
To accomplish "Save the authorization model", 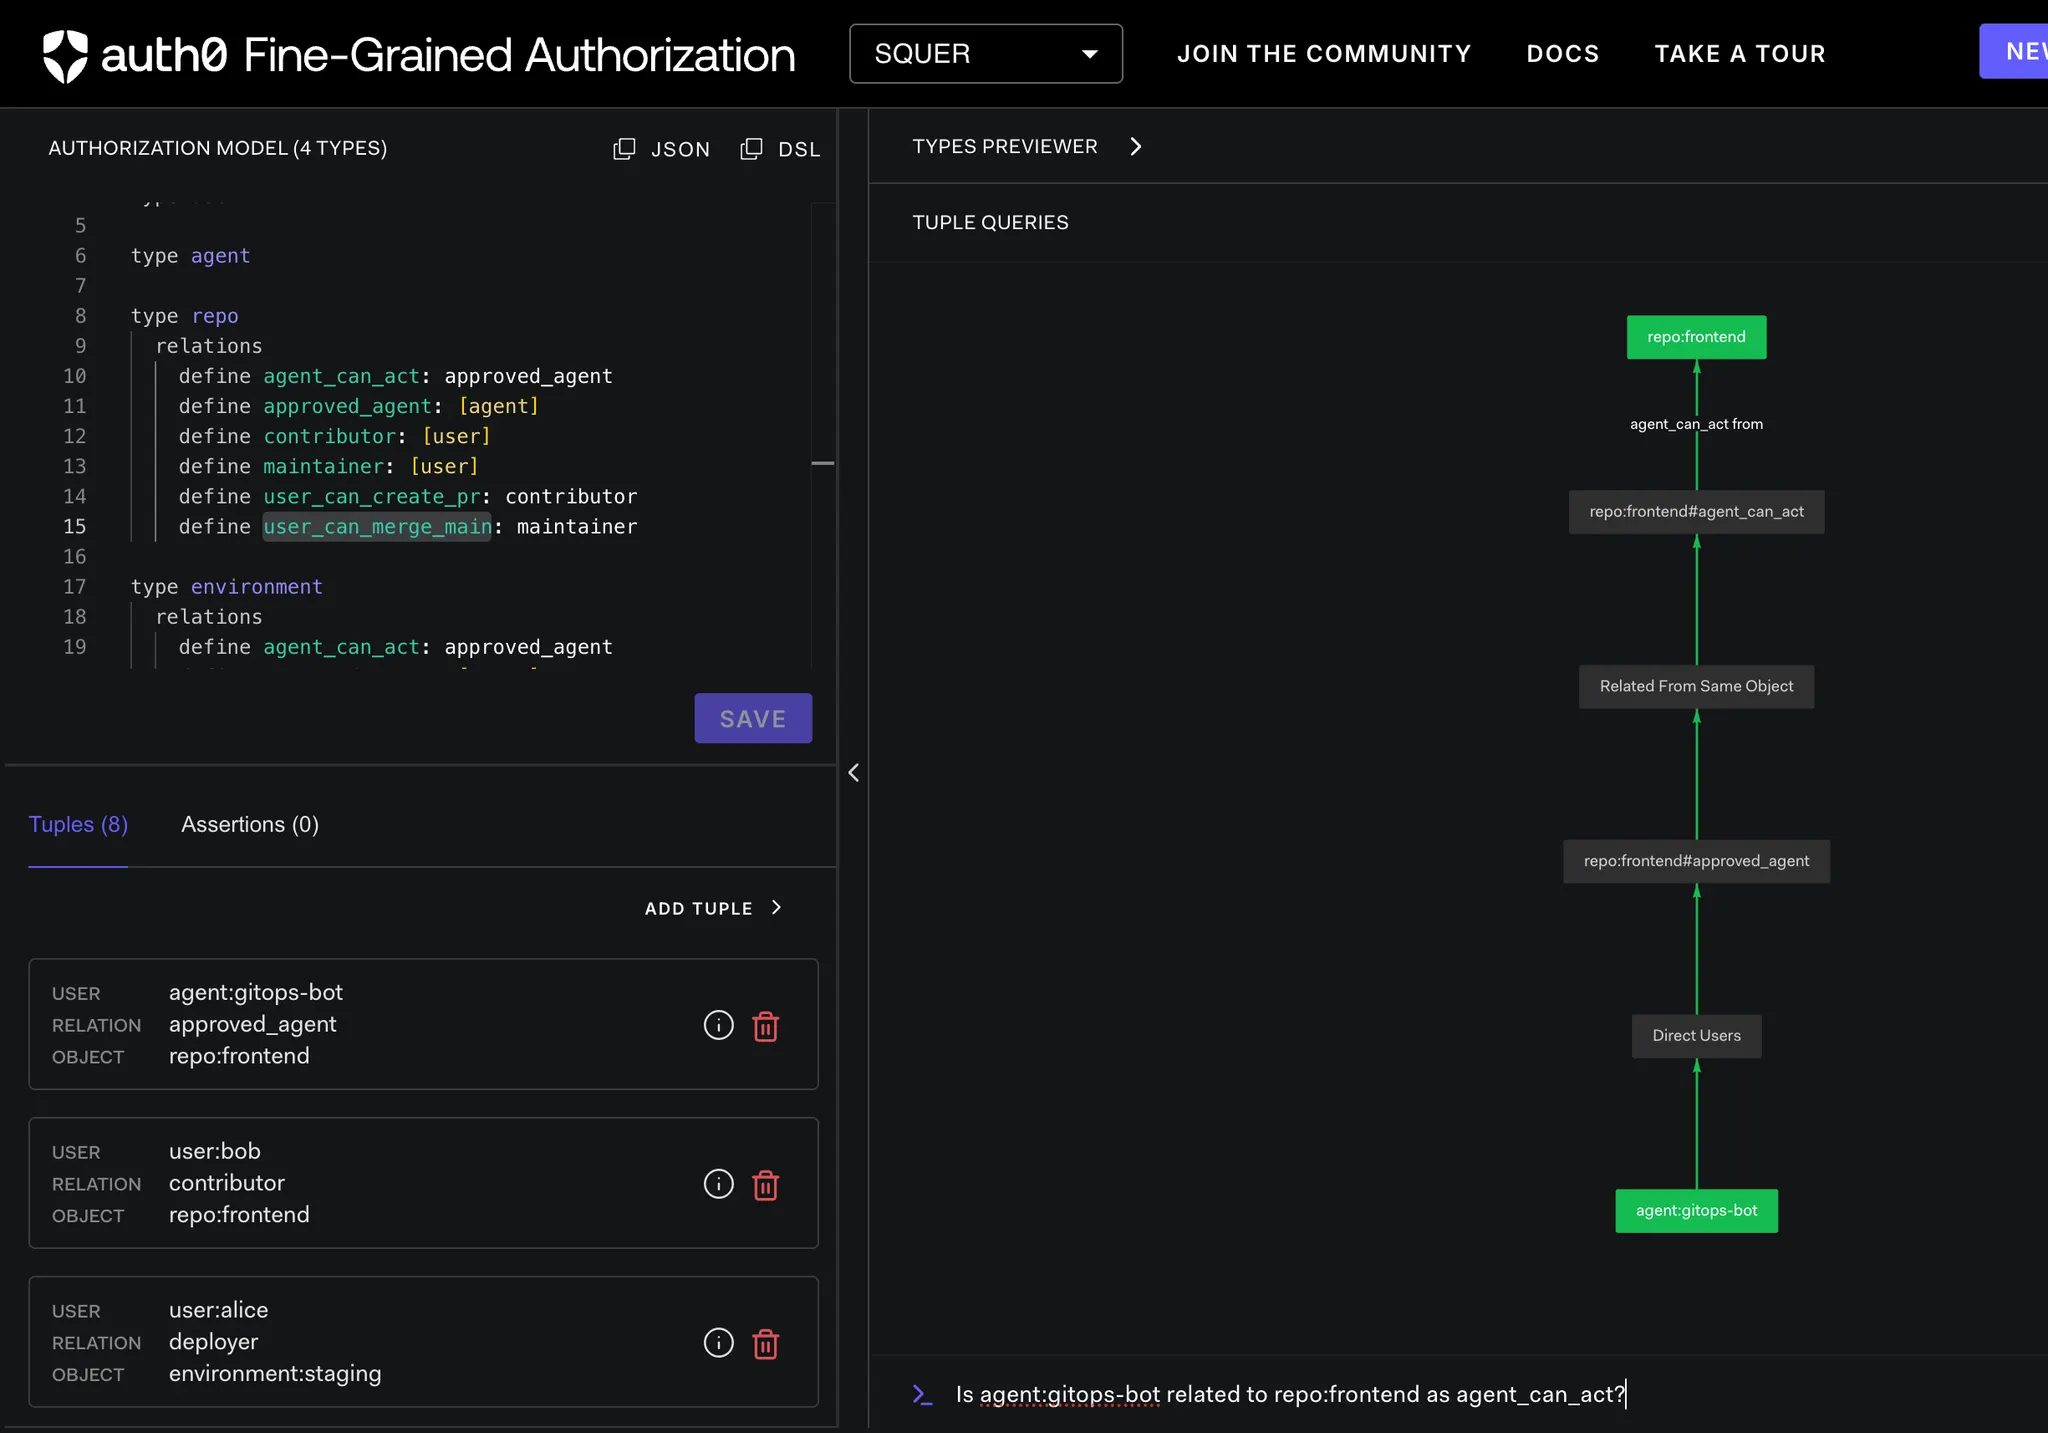I will point(752,718).
